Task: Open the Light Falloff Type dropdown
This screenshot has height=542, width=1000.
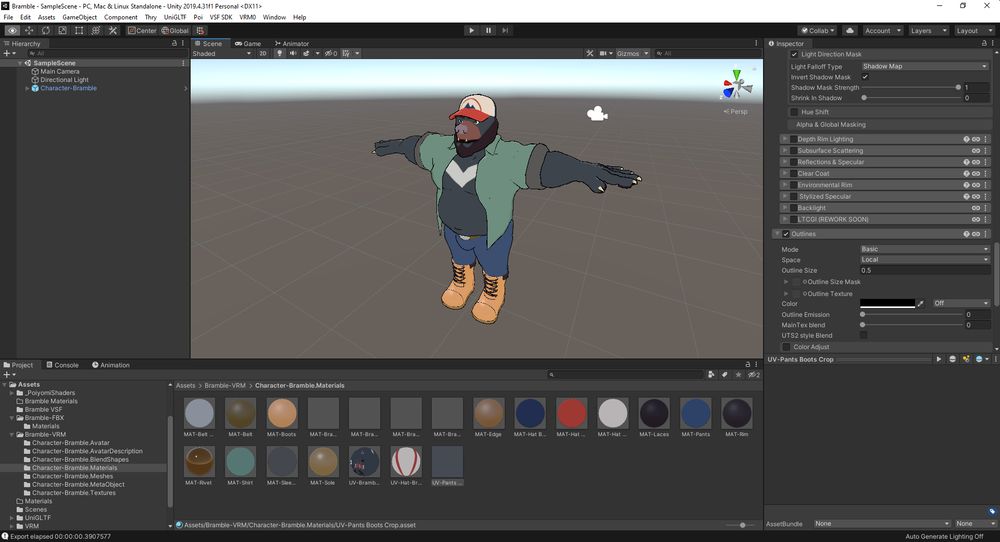Action: (924, 66)
